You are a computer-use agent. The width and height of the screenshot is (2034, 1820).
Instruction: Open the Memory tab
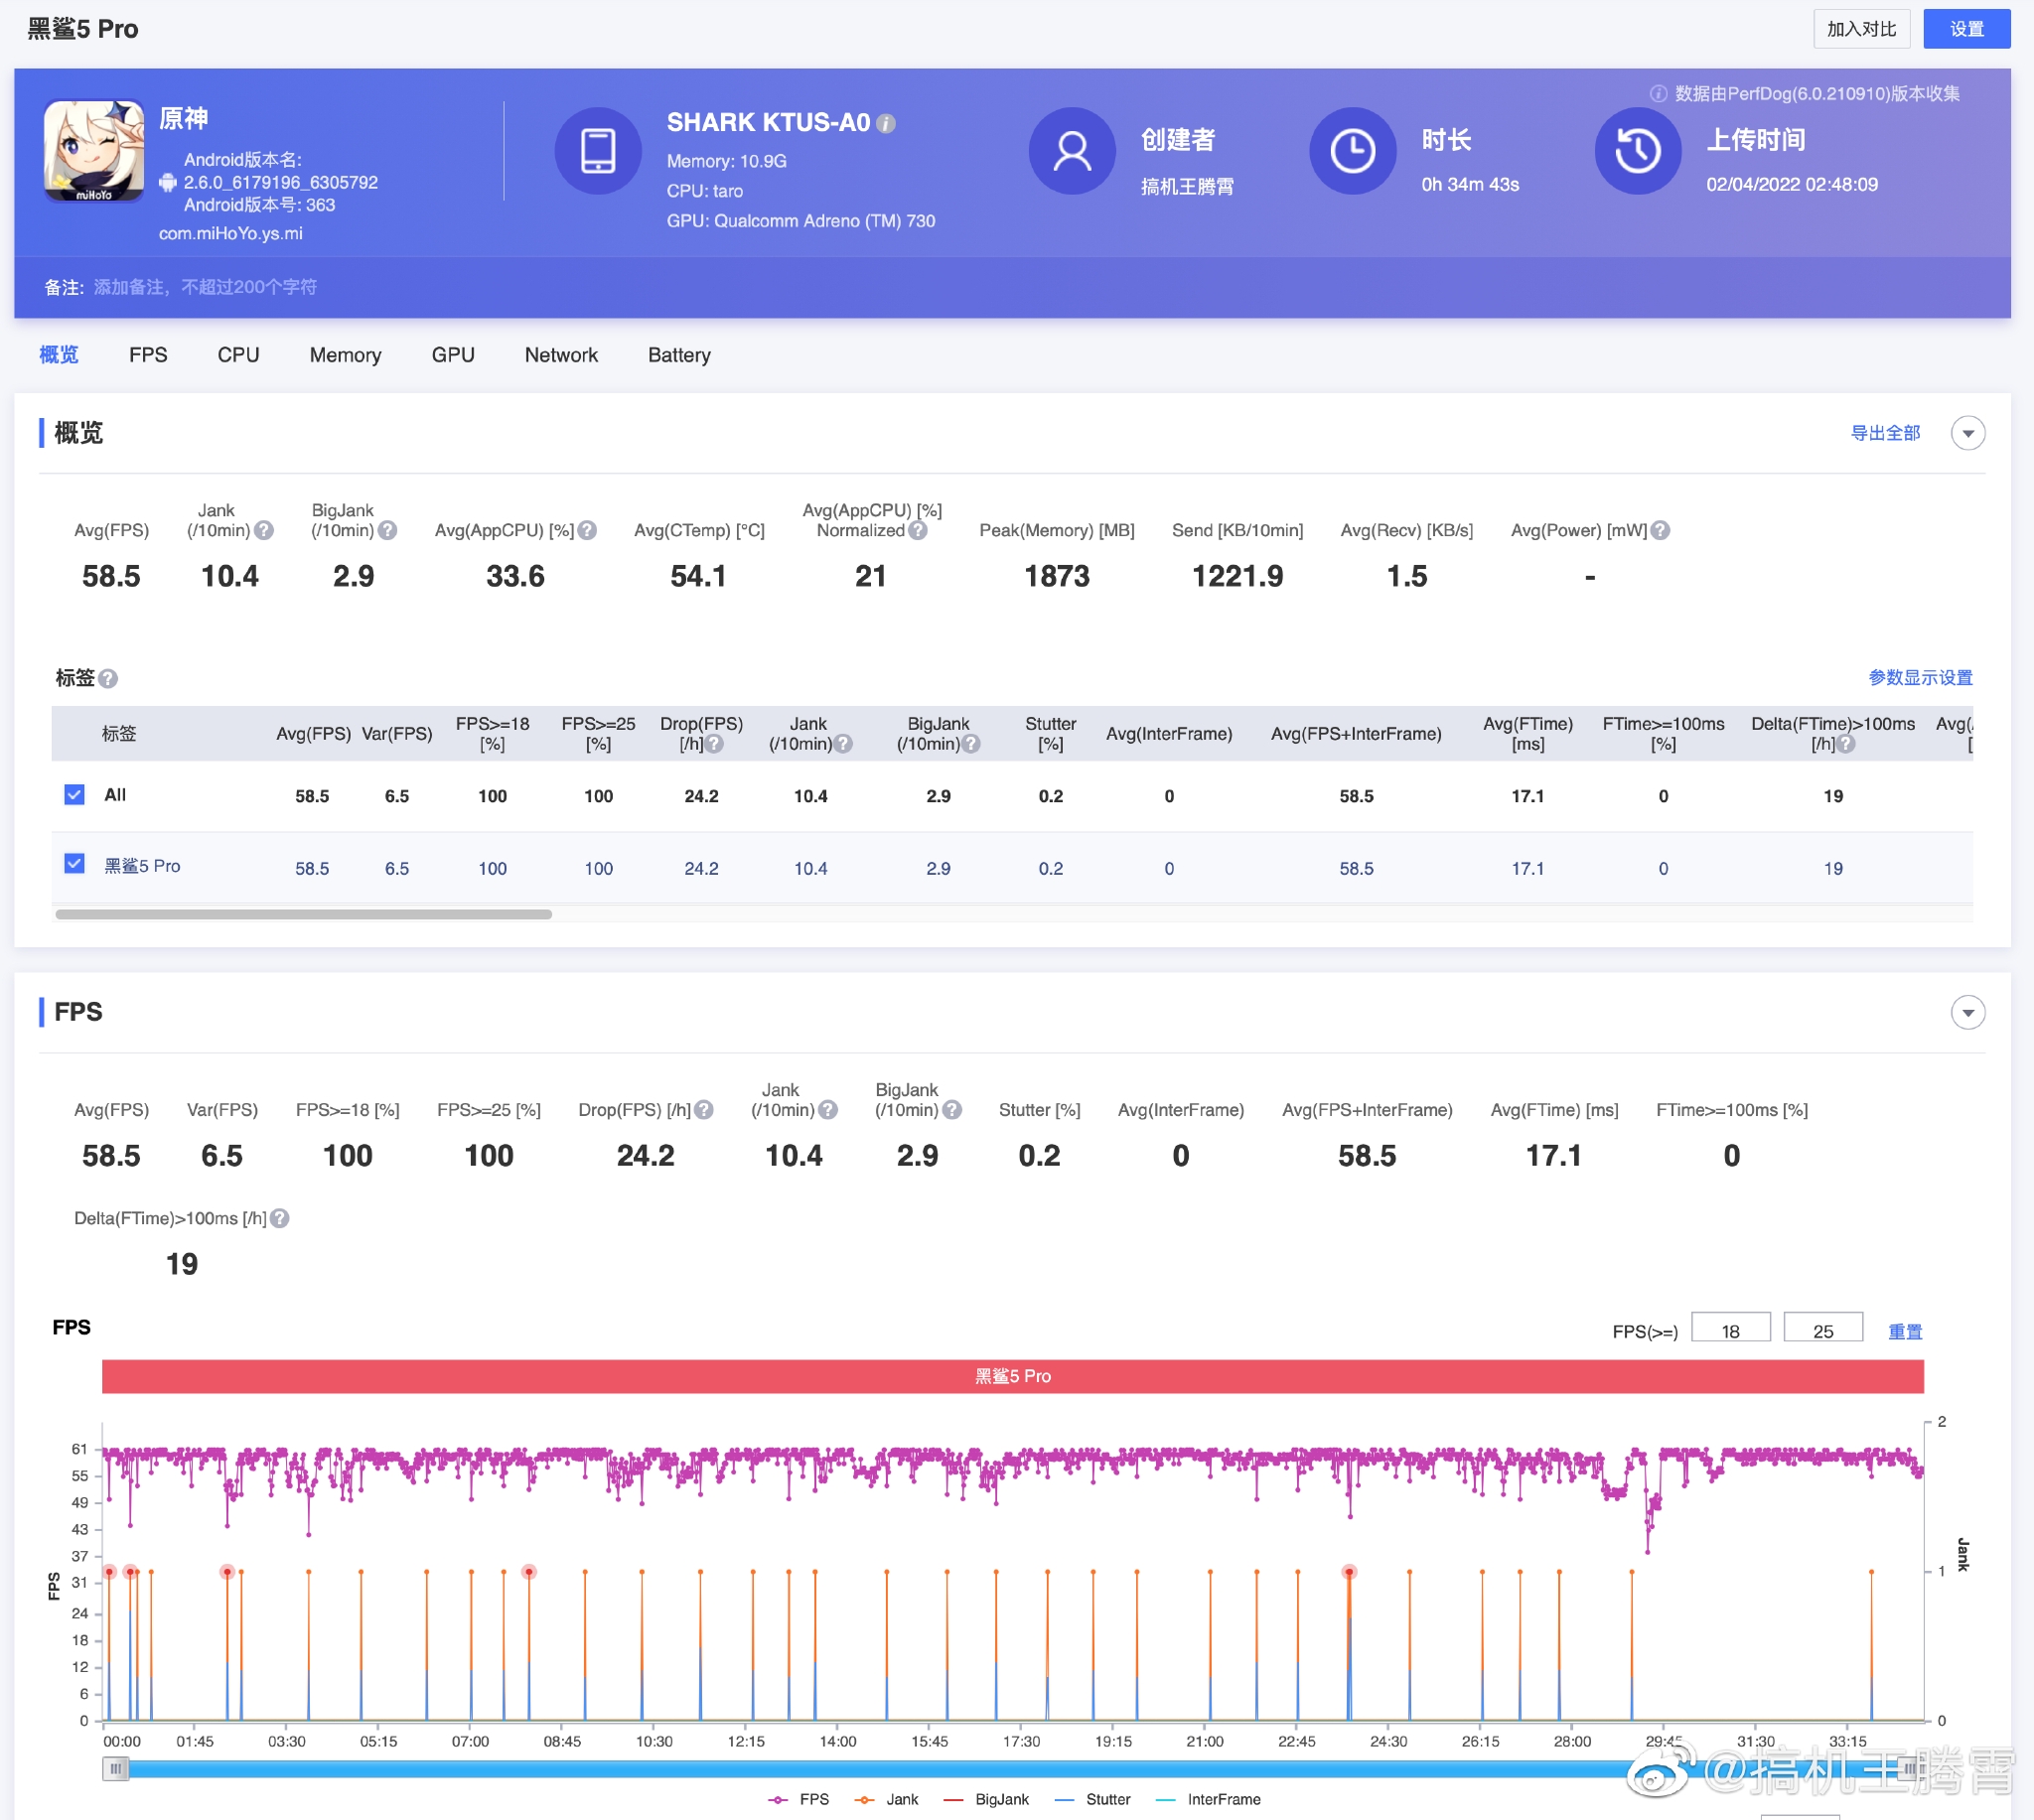tap(345, 355)
